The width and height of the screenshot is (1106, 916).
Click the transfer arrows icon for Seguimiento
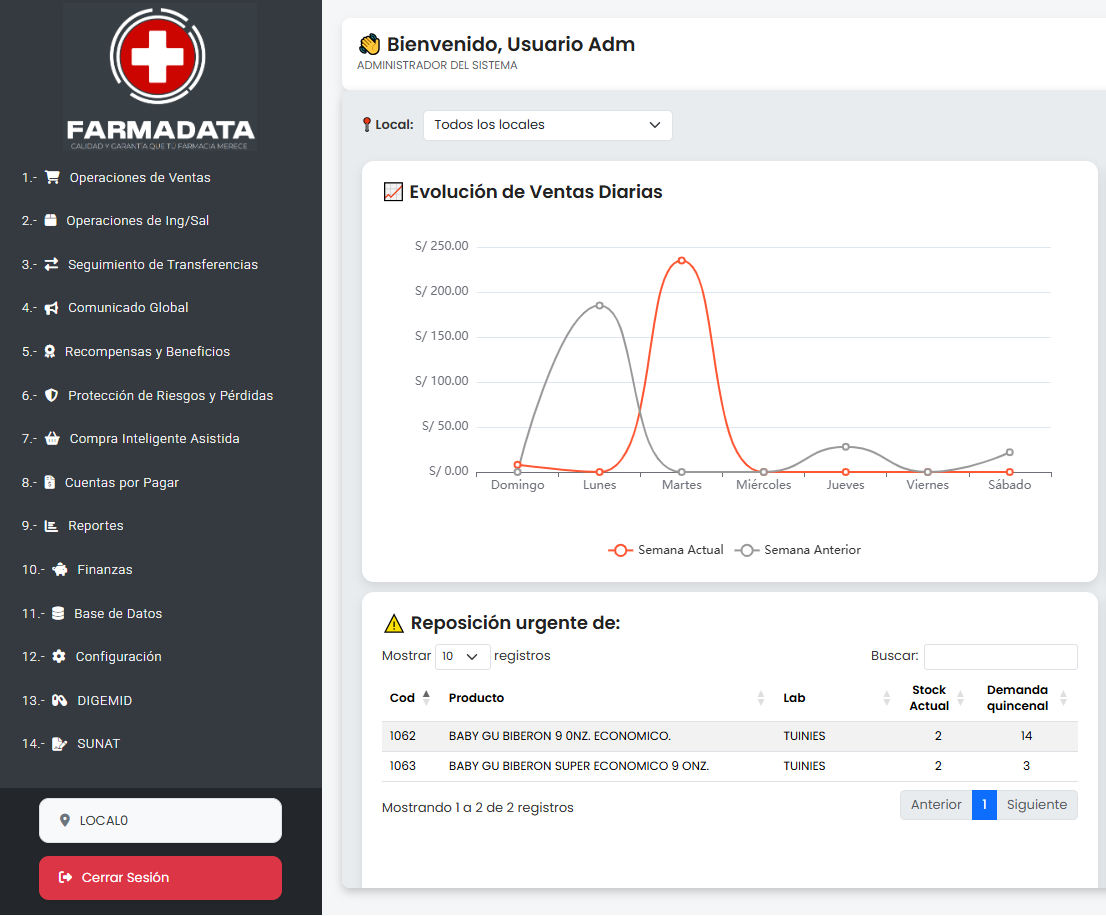tap(52, 265)
